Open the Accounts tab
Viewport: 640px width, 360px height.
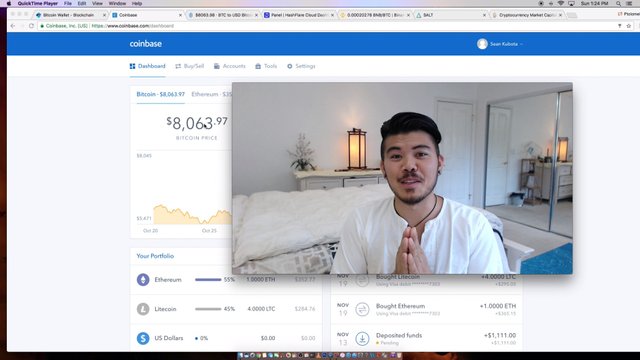point(229,66)
